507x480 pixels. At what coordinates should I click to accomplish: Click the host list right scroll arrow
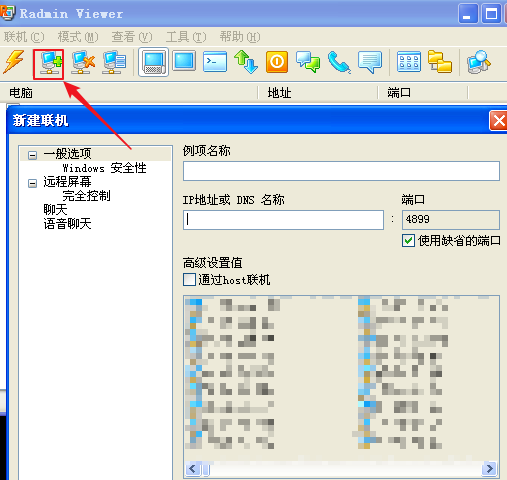pos(490,469)
